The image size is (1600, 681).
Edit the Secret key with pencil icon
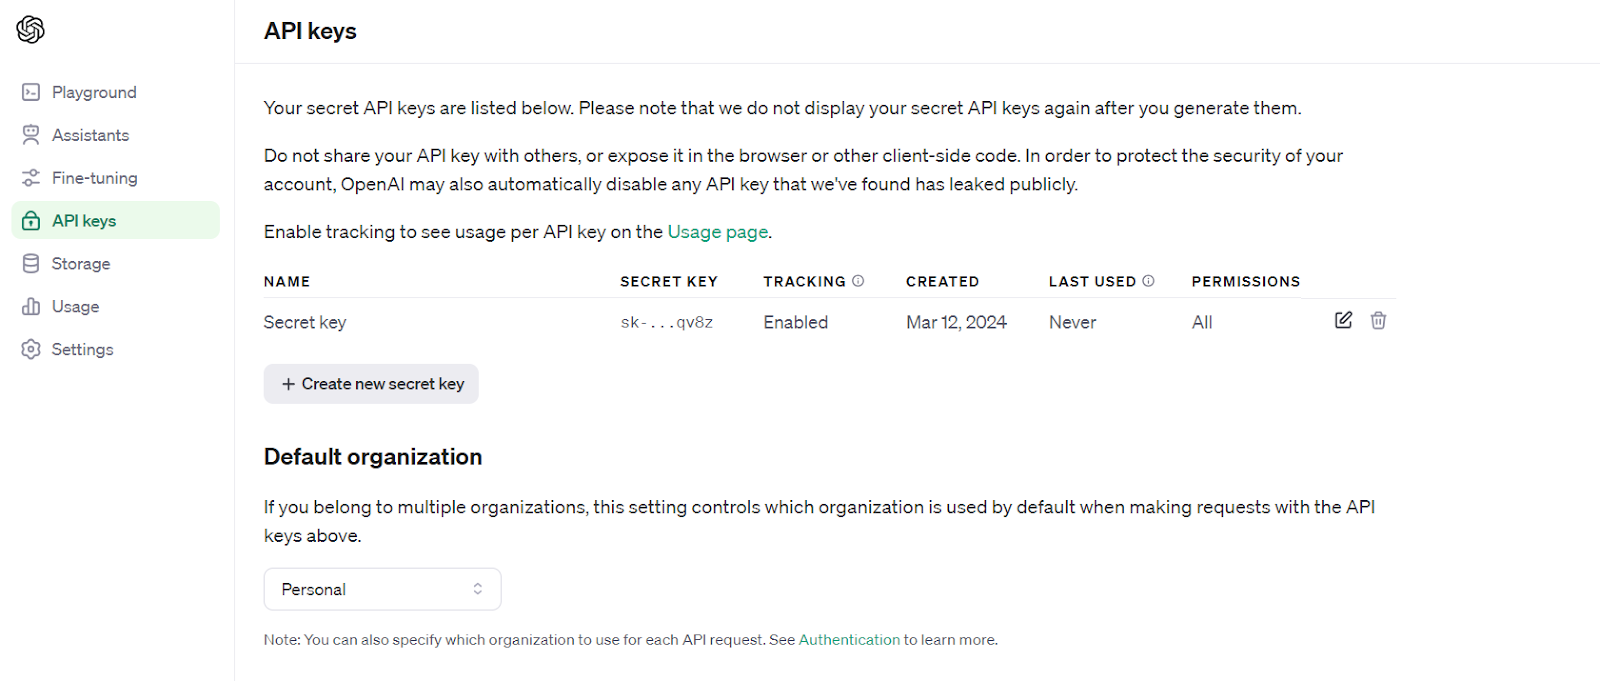coord(1344,320)
